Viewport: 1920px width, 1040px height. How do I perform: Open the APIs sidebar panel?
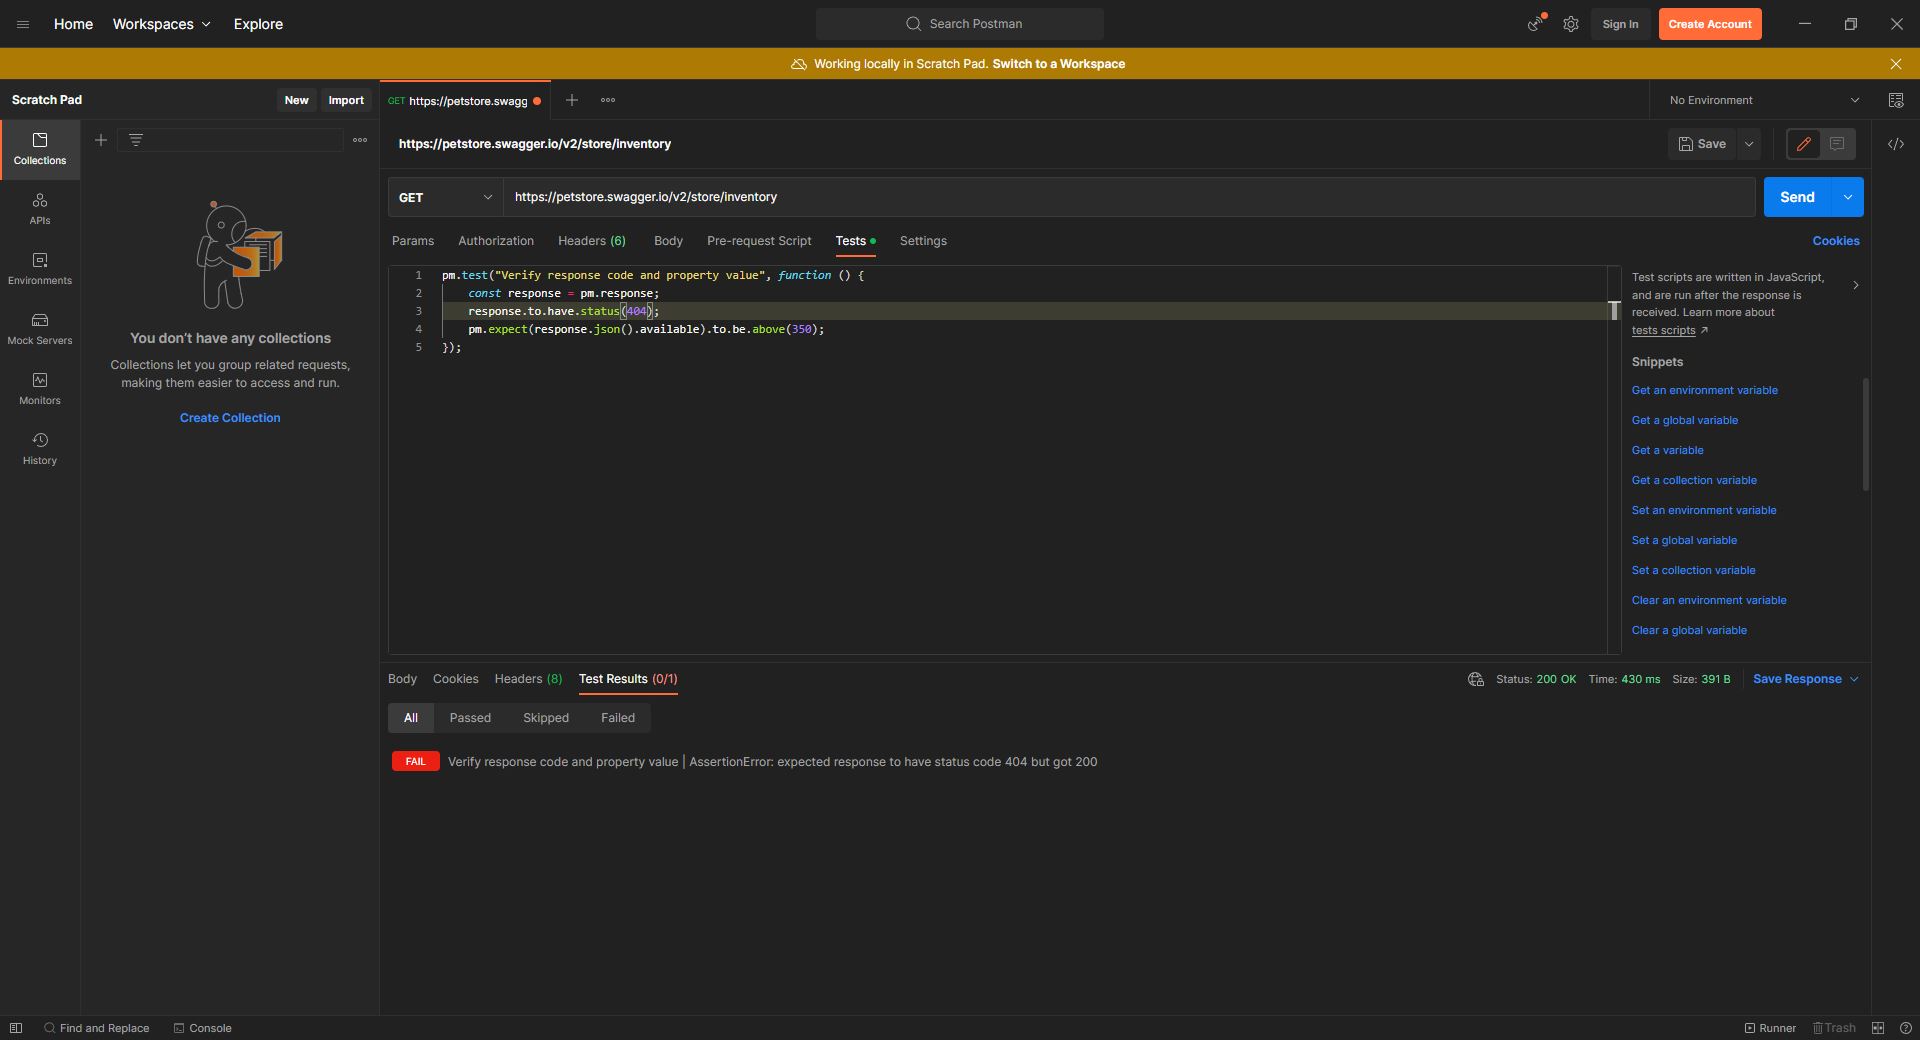tap(40, 209)
